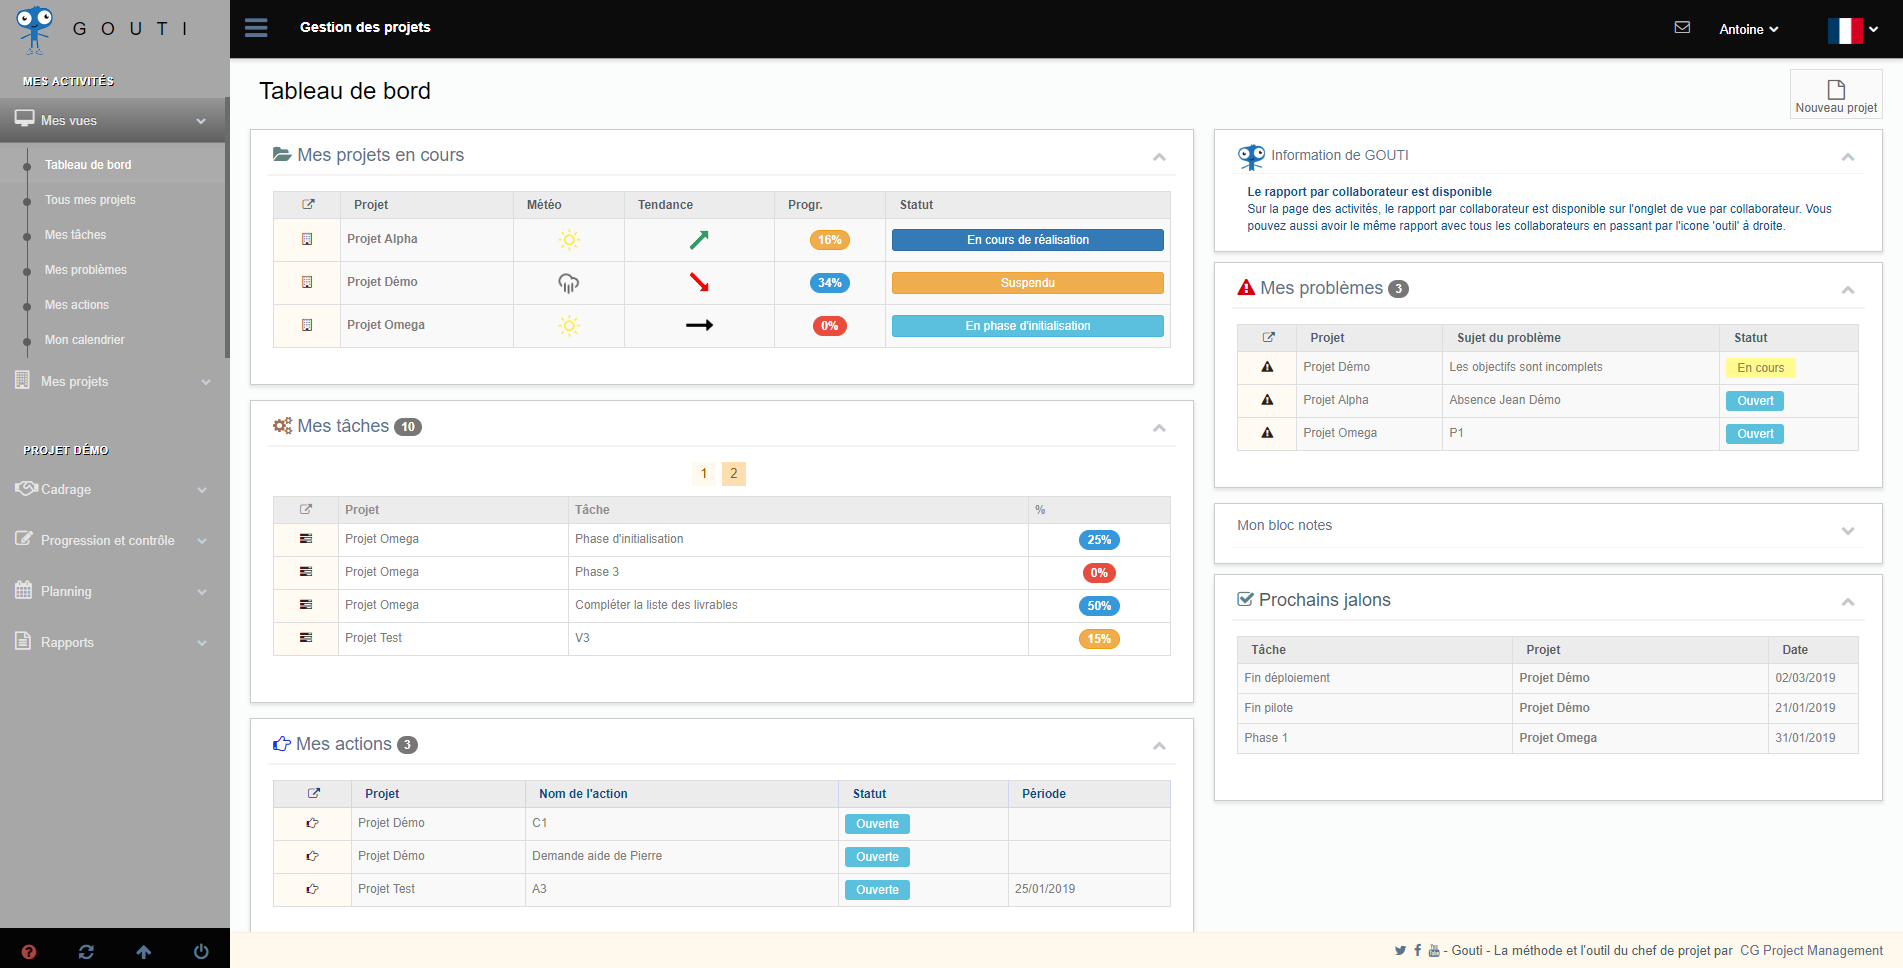Screen dimensions: 1903x968
Task: Open the mail envelope icon
Action: coord(1682,28)
